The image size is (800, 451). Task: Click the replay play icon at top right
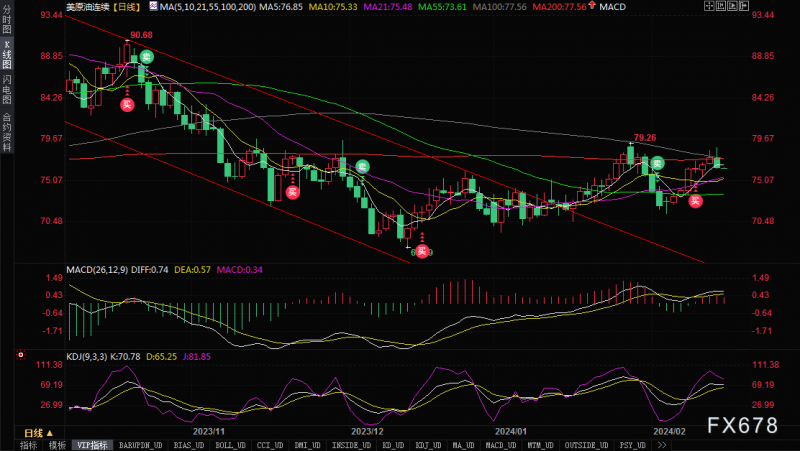click(733, 6)
